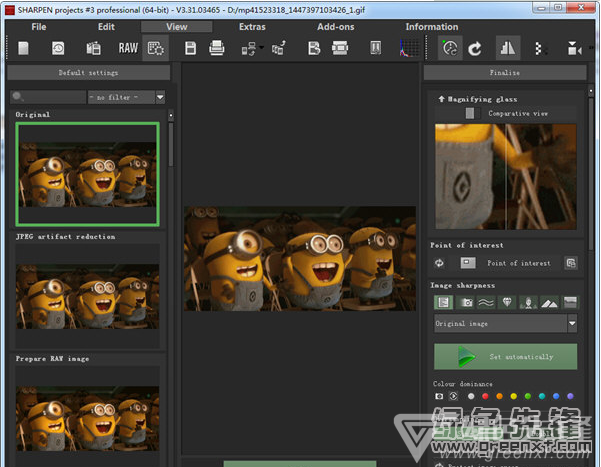Click the preset search input field
Image resolution: width=601 pixels, height=467 pixels.
coord(48,97)
